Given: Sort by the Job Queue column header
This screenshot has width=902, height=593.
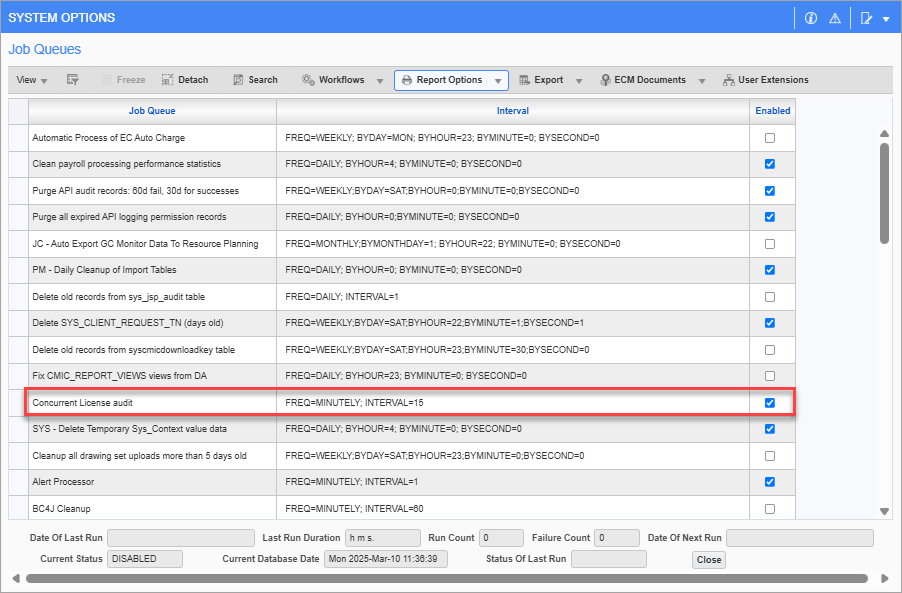Looking at the screenshot, I should click(152, 111).
